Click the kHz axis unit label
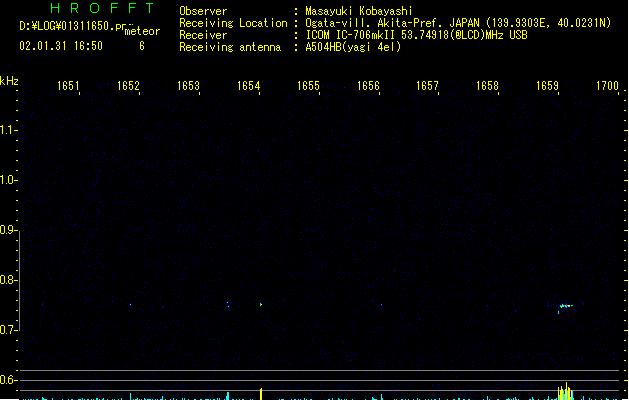The image size is (629, 400). [9, 81]
